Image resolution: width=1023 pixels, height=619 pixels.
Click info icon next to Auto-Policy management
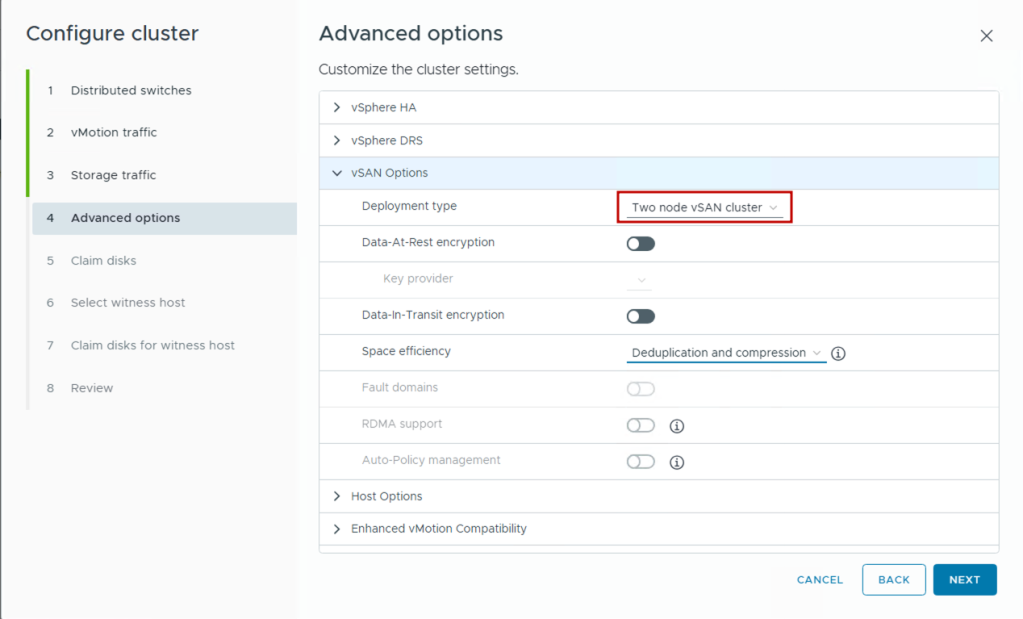677,462
